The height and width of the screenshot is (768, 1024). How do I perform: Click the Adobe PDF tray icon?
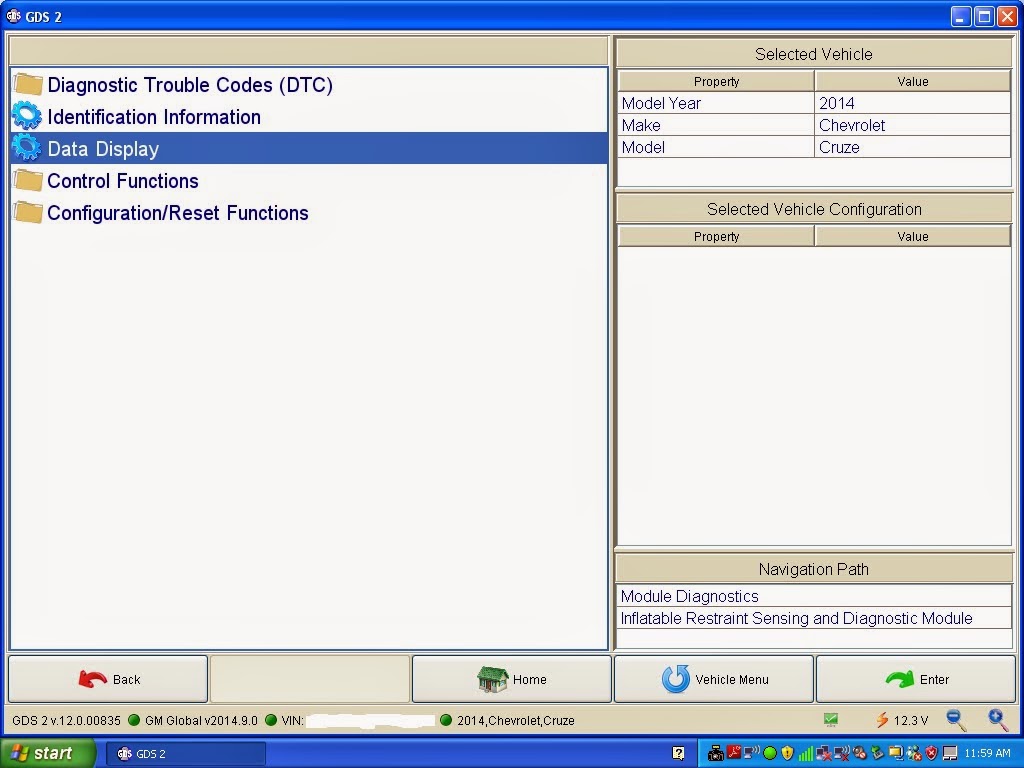coord(734,752)
